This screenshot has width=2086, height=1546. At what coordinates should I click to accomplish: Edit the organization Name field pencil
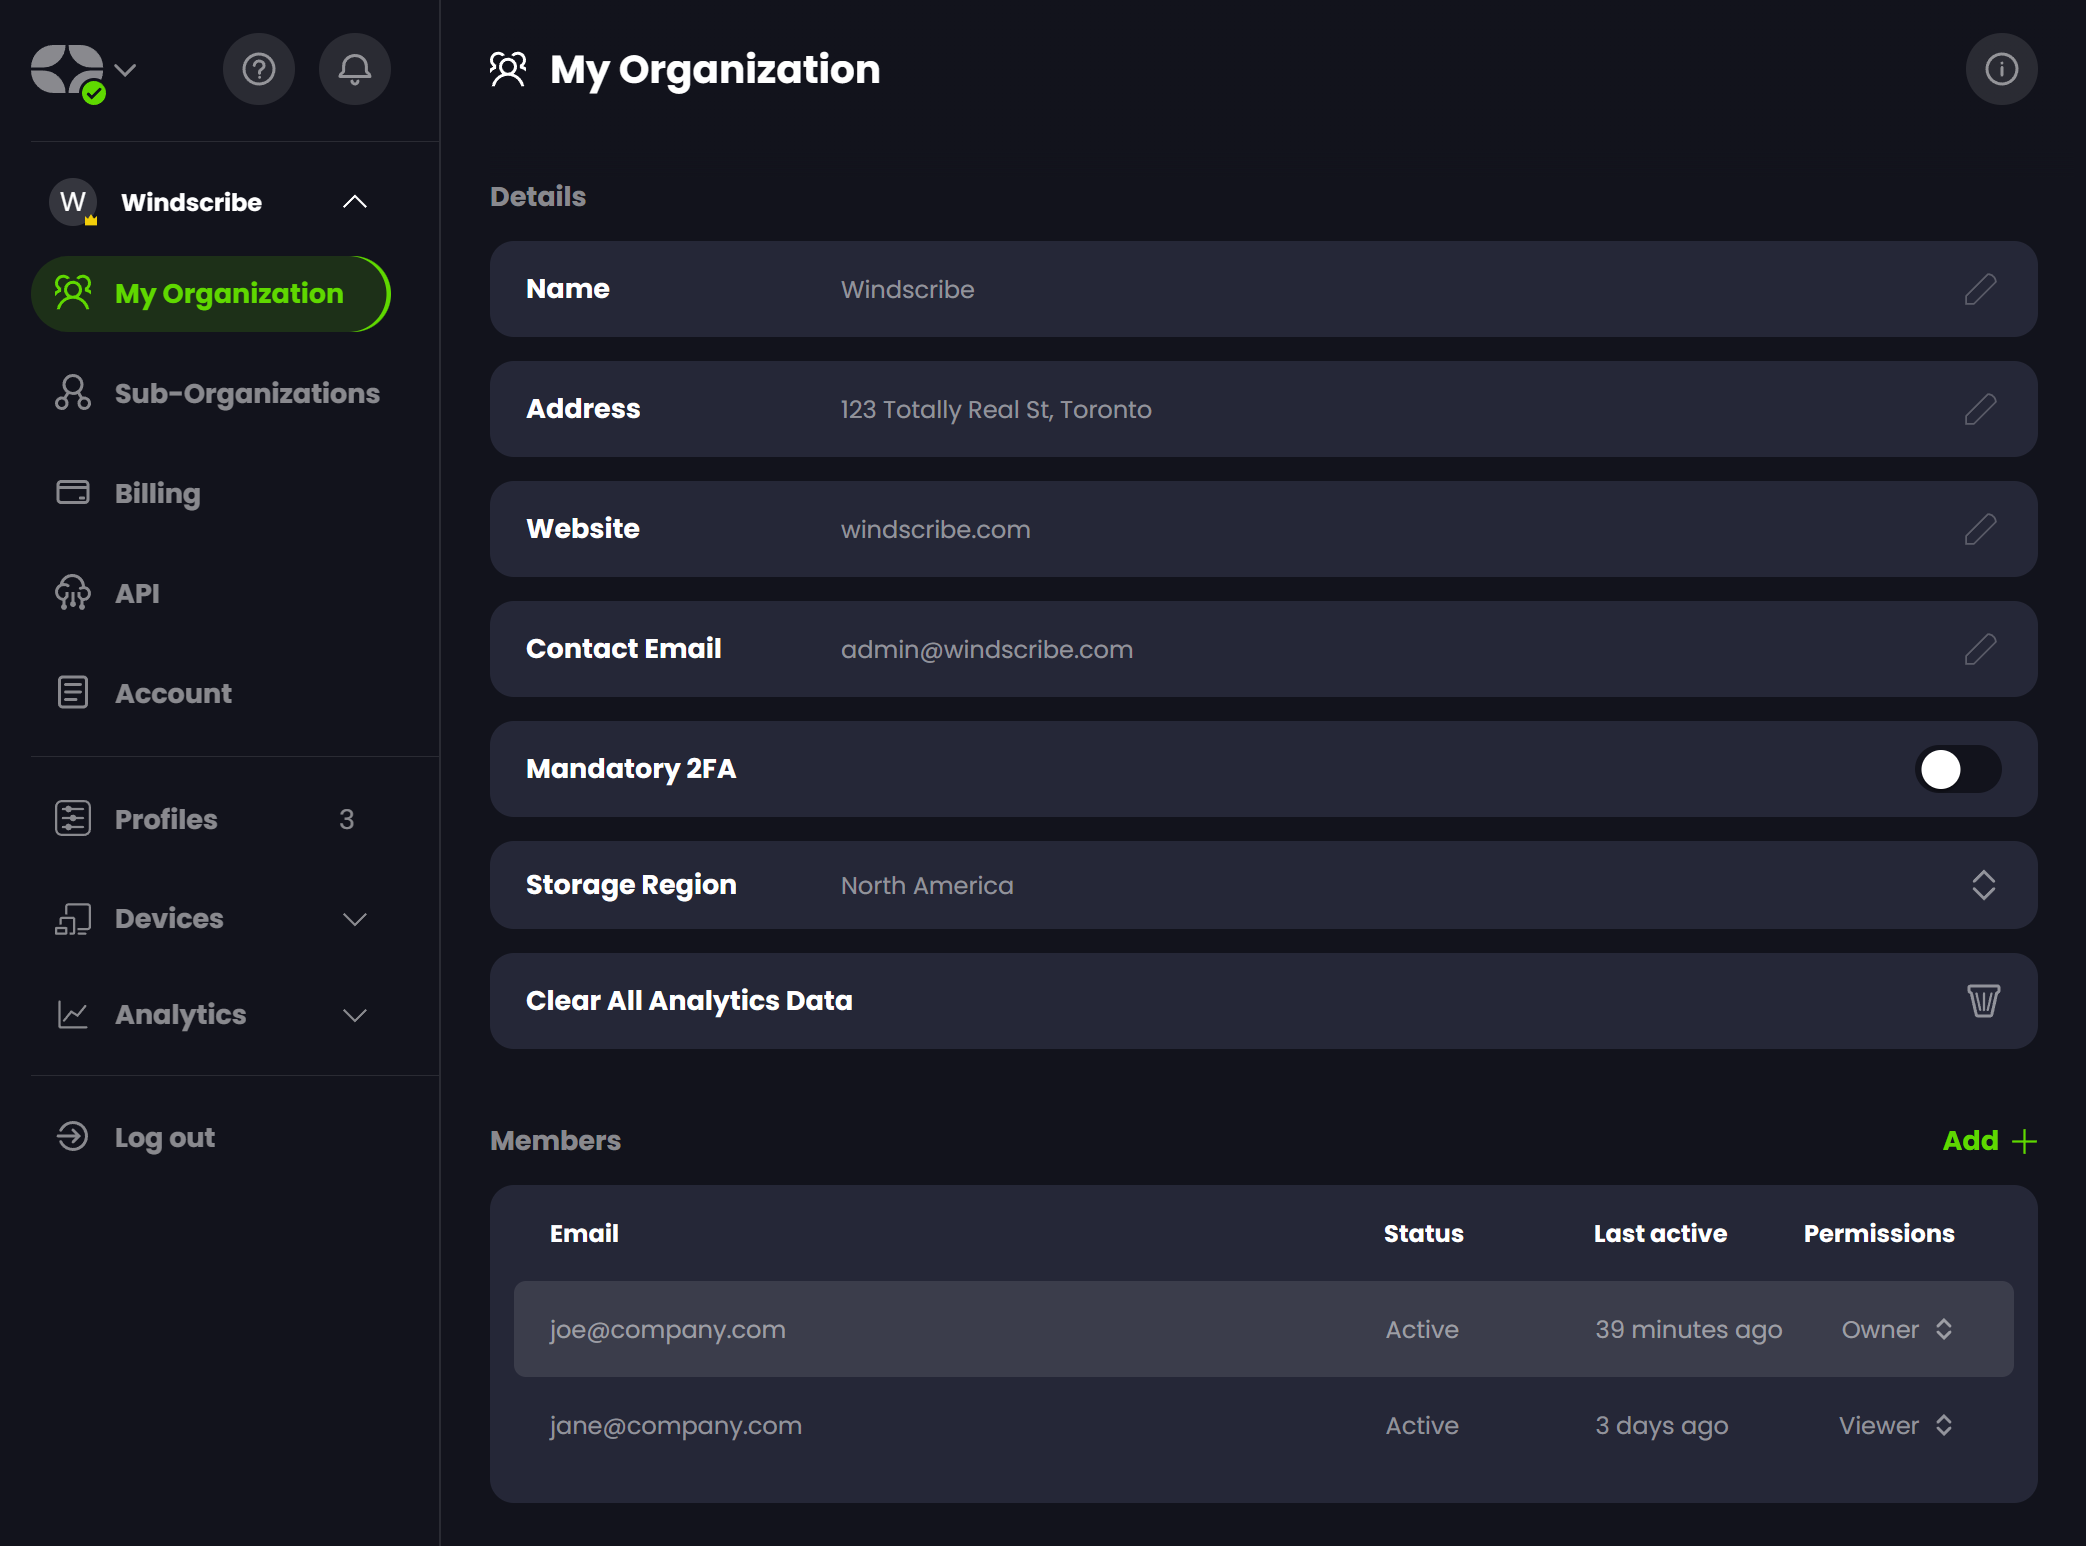point(1979,289)
